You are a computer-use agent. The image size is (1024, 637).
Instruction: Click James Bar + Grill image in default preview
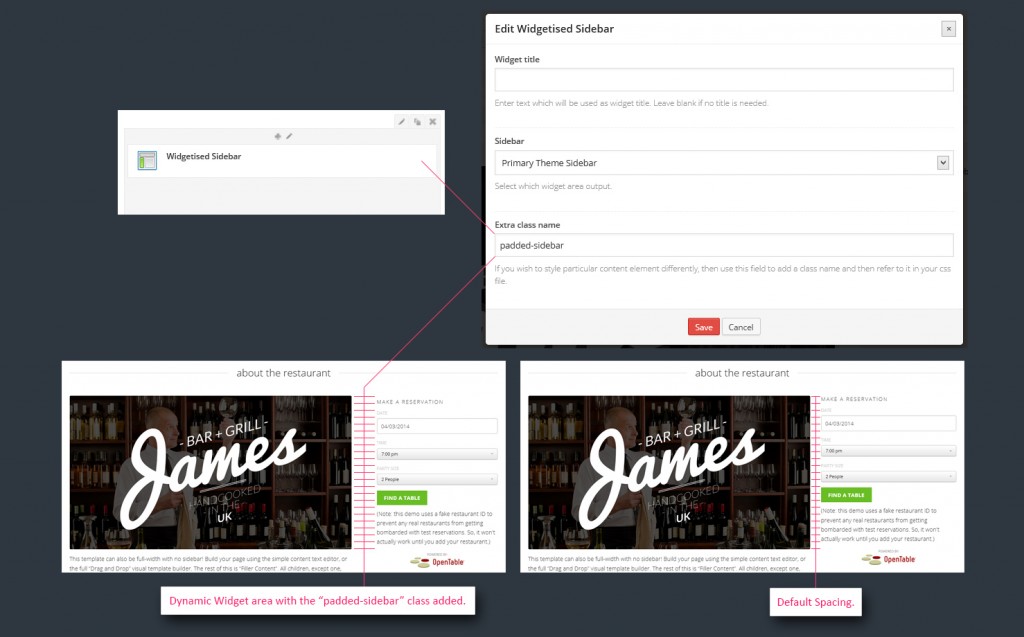point(669,472)
